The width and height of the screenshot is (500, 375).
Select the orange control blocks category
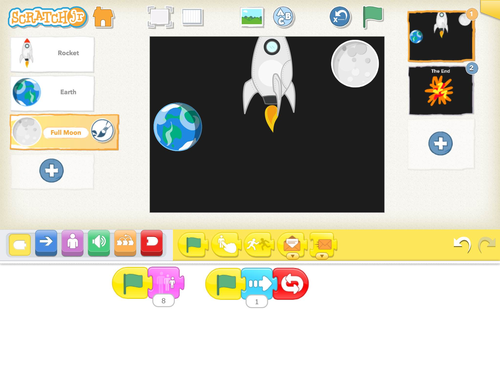point(125,243)
